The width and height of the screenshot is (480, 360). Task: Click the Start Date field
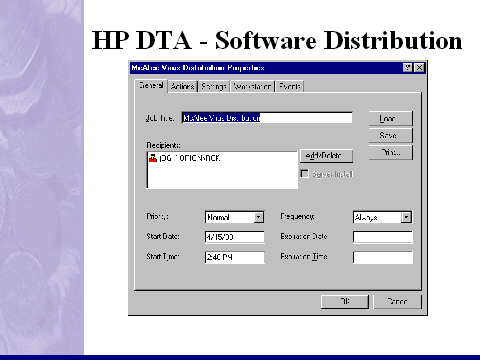pos(235,237)
